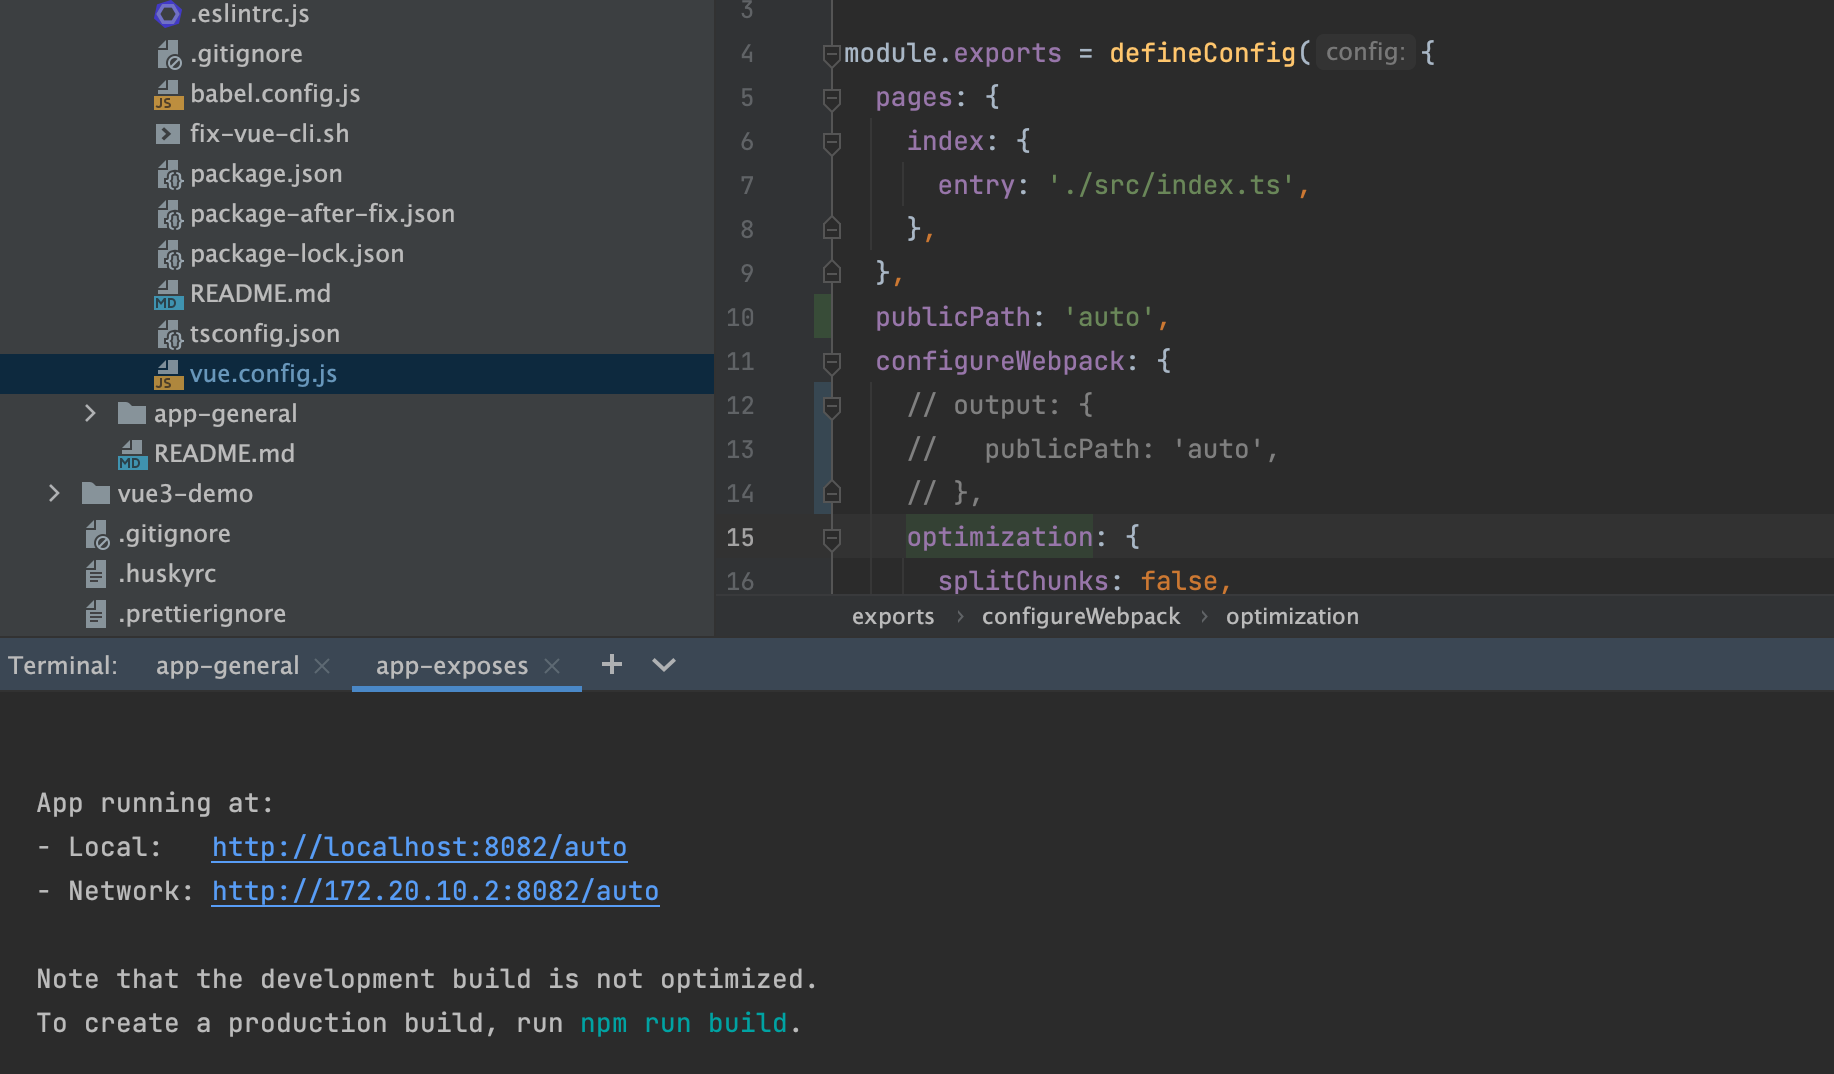Click the app-general folder icon
Viewport: 1834px width, 1074px height.
click(x=132, y=414)
